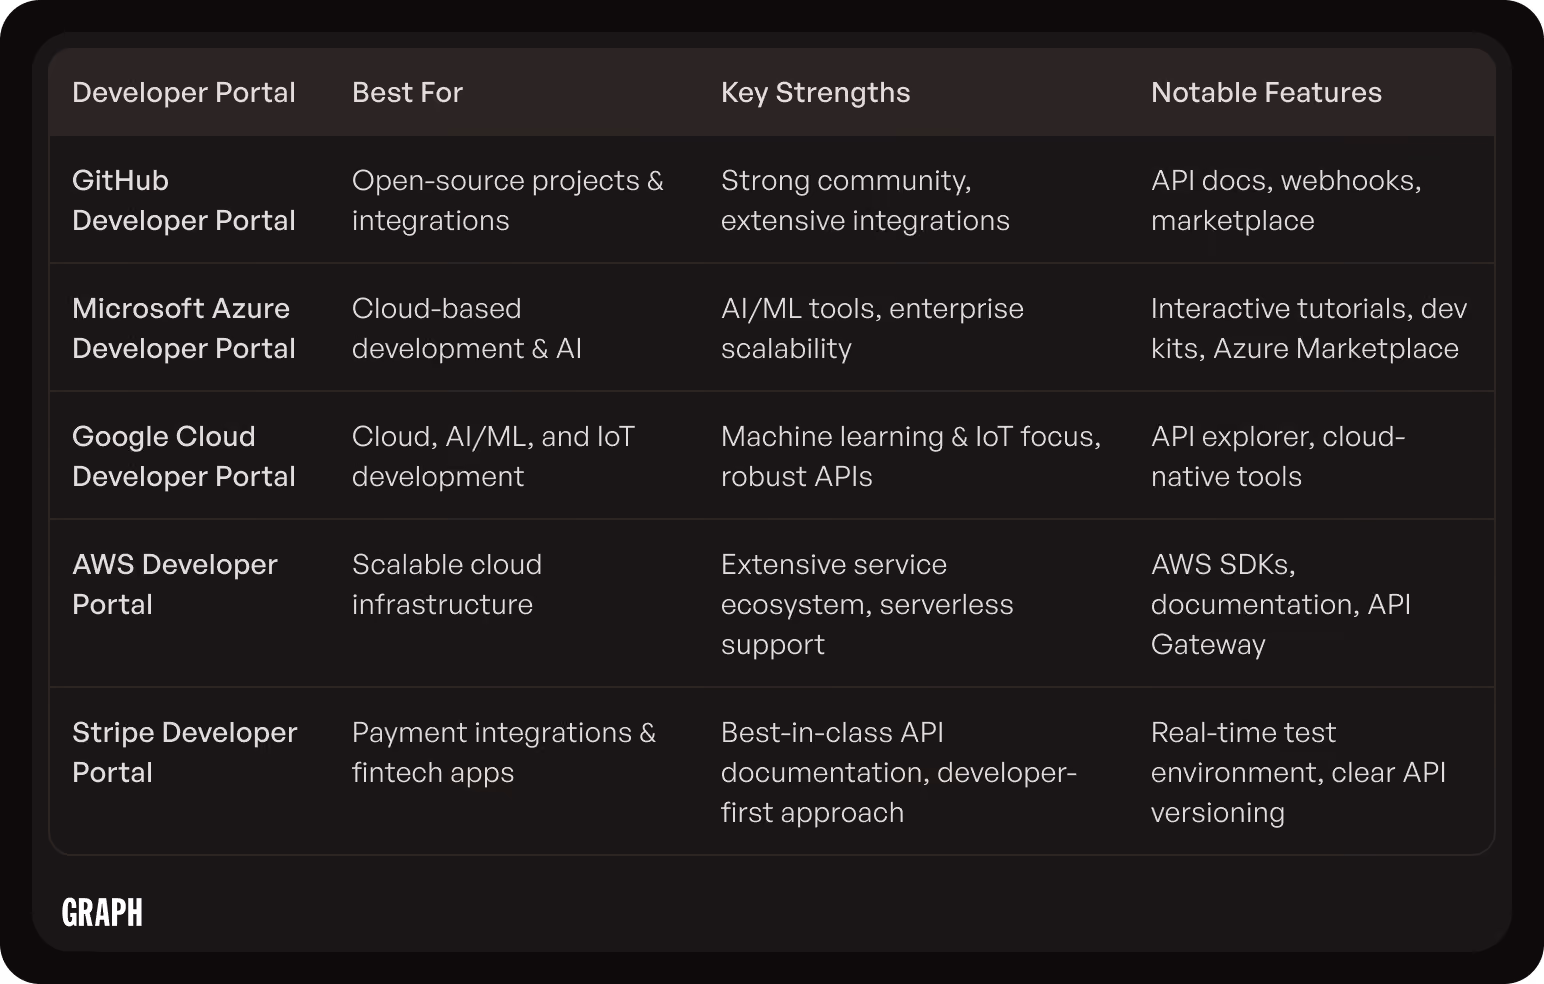This screenshot has width=1544, height=984.
Task: Select Payment integrations & fintech apps cell
Action: (504, 752)
